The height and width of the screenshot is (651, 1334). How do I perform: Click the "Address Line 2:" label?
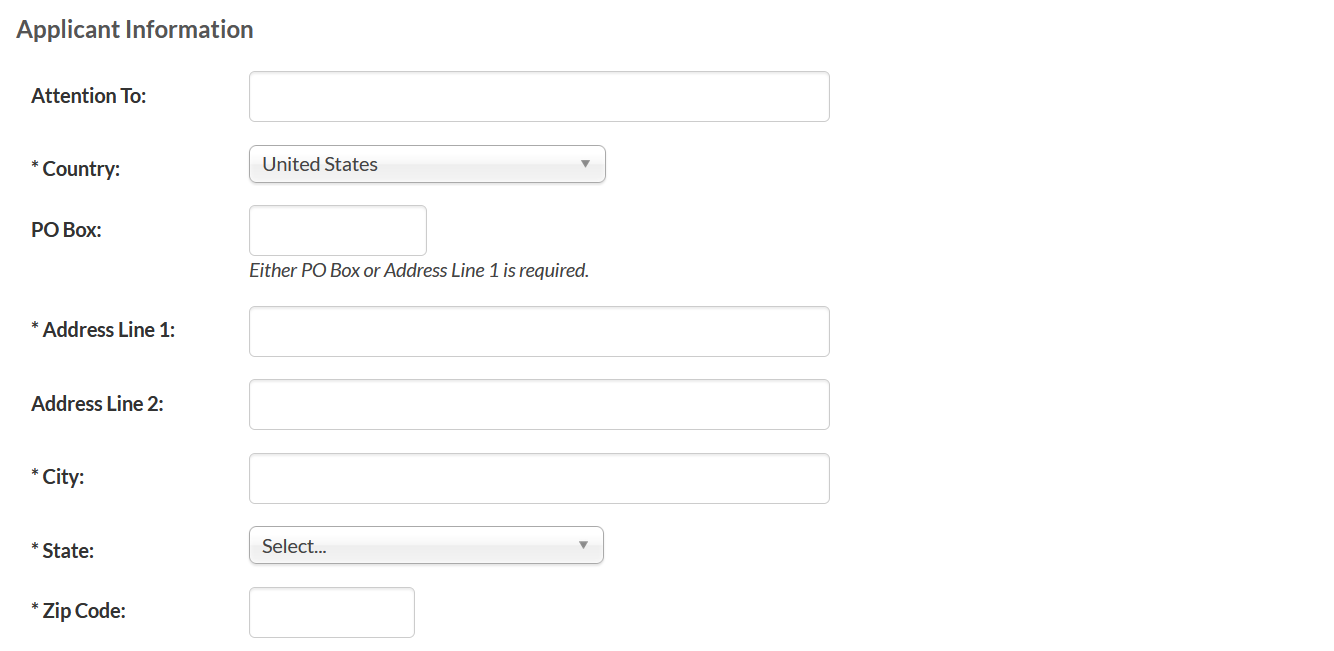pyautogui.click(x=97, y=404)
